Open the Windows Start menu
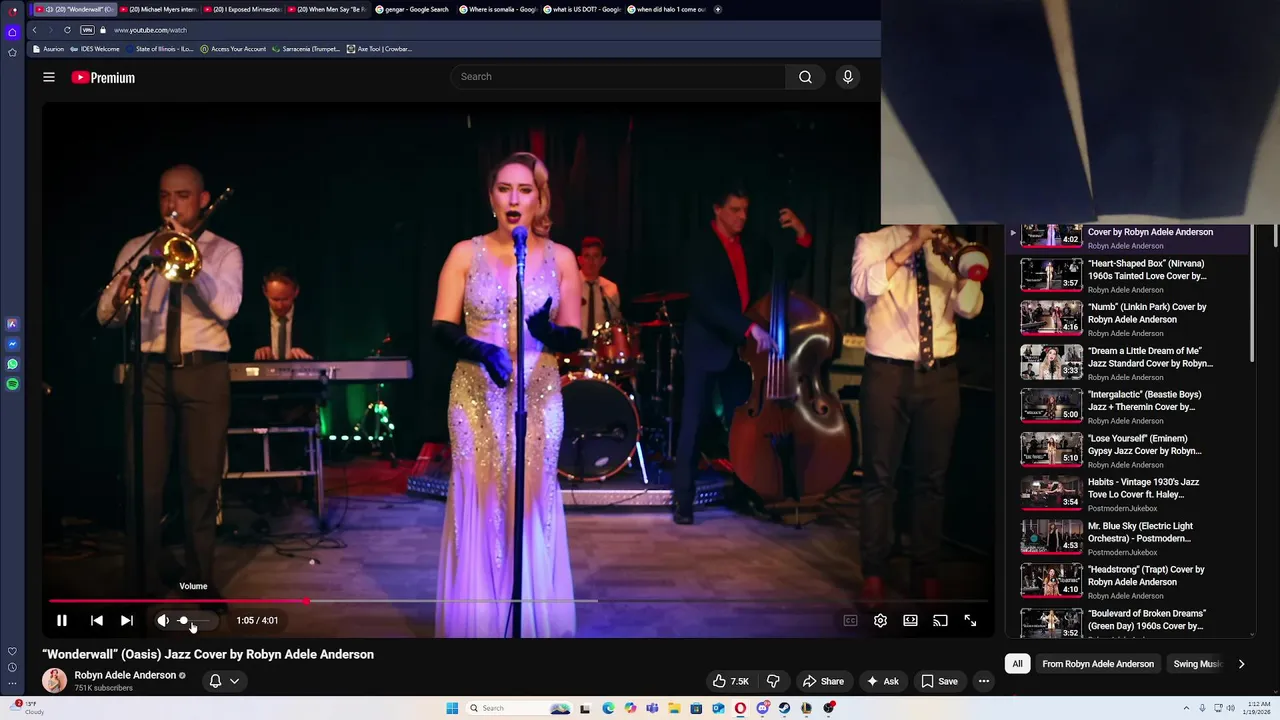The width and height of the screenshot is (1280, 720). (452, 708)
